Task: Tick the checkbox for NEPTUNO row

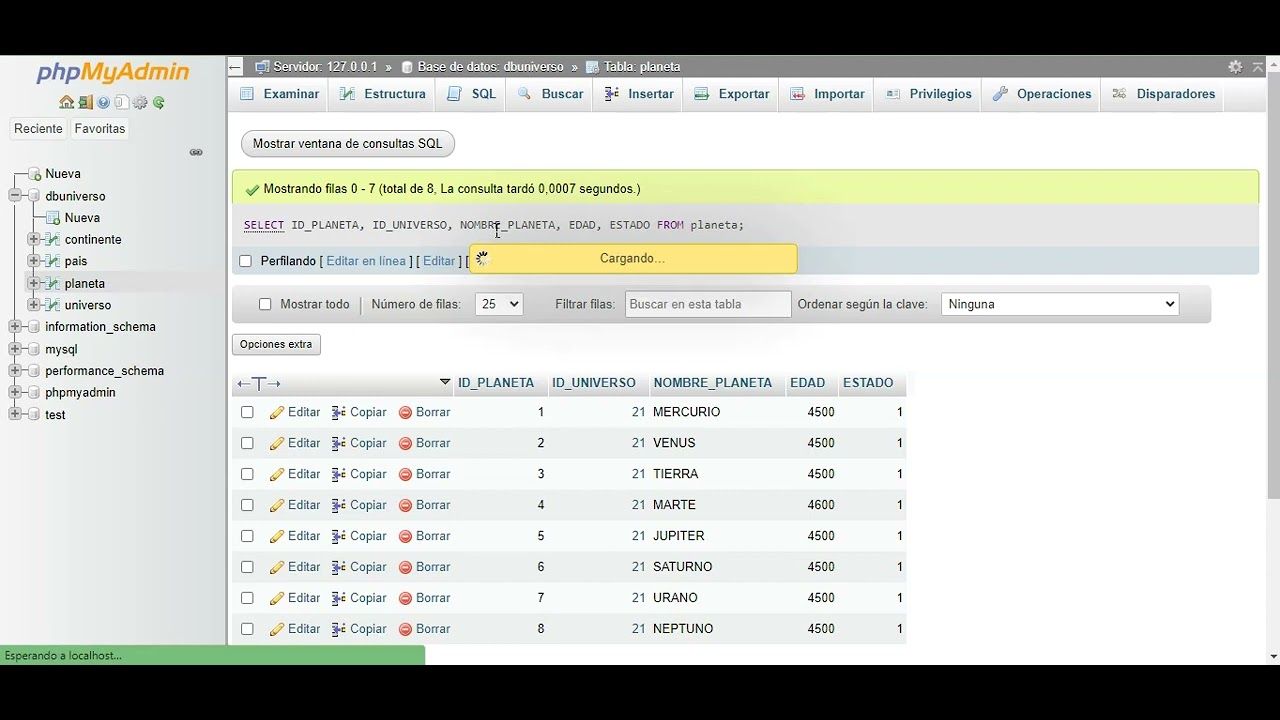Action: point(247,629)
